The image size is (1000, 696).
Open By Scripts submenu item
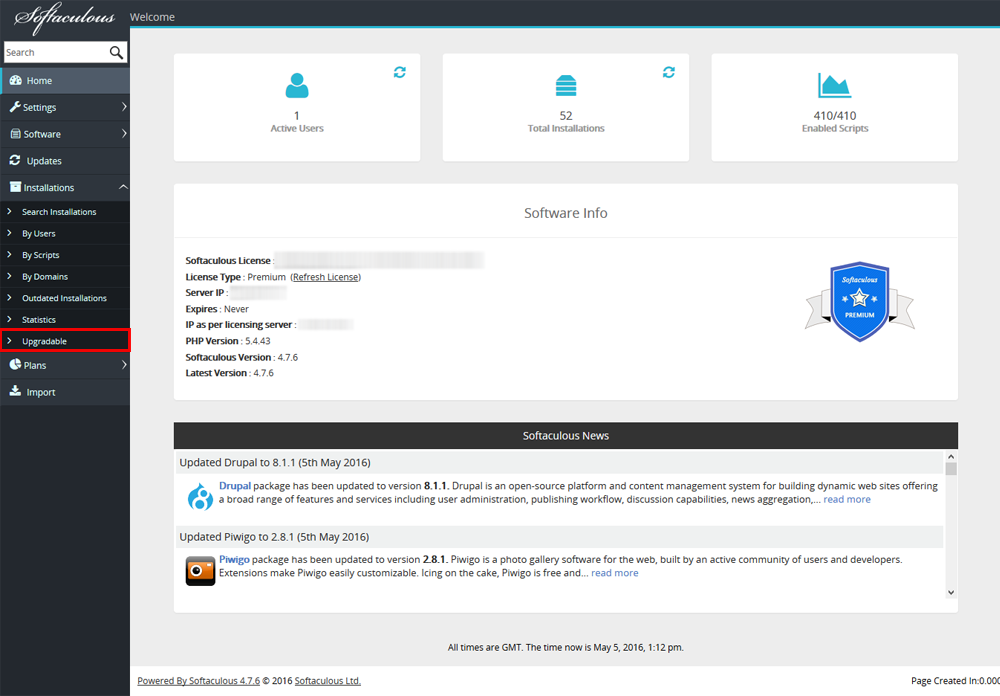pos(65,255)
